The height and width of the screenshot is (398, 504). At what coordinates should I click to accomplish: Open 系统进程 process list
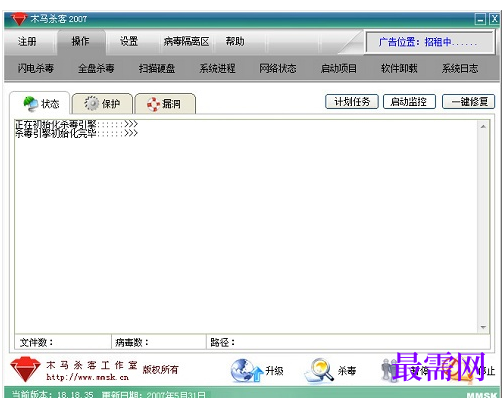pyautogui.click(x=217, y=69)
